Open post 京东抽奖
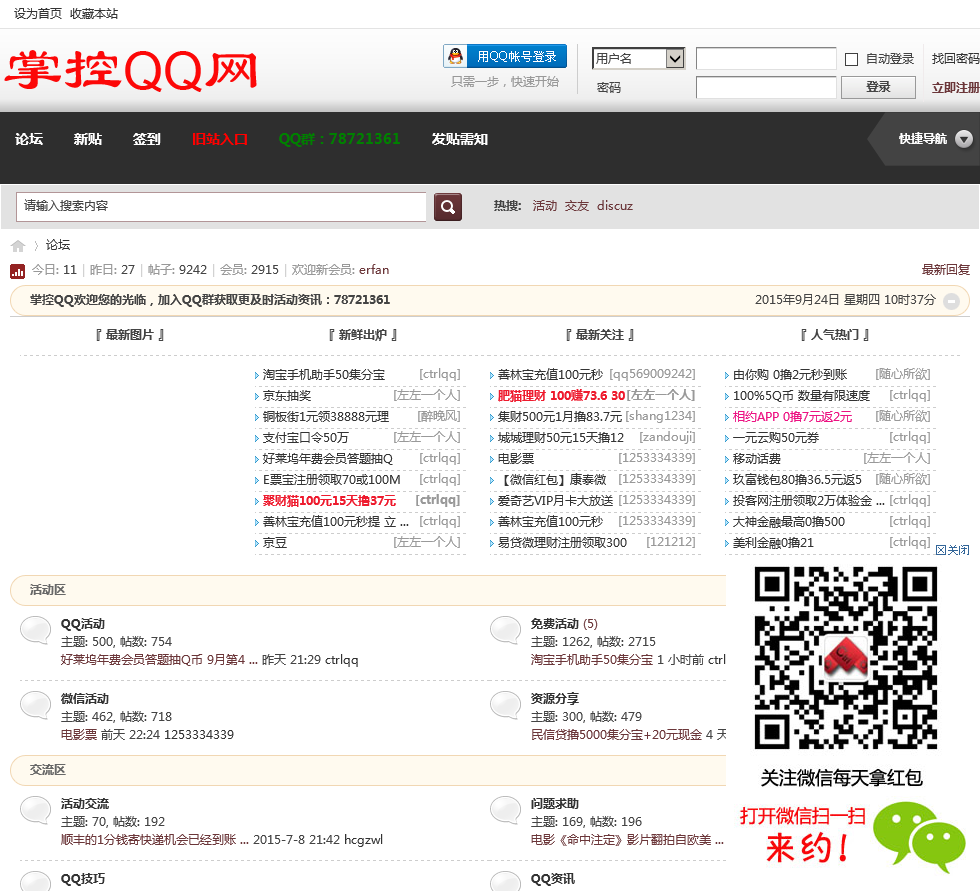The width and height of the screenshot is (980, 891). (x=287, y=396)
